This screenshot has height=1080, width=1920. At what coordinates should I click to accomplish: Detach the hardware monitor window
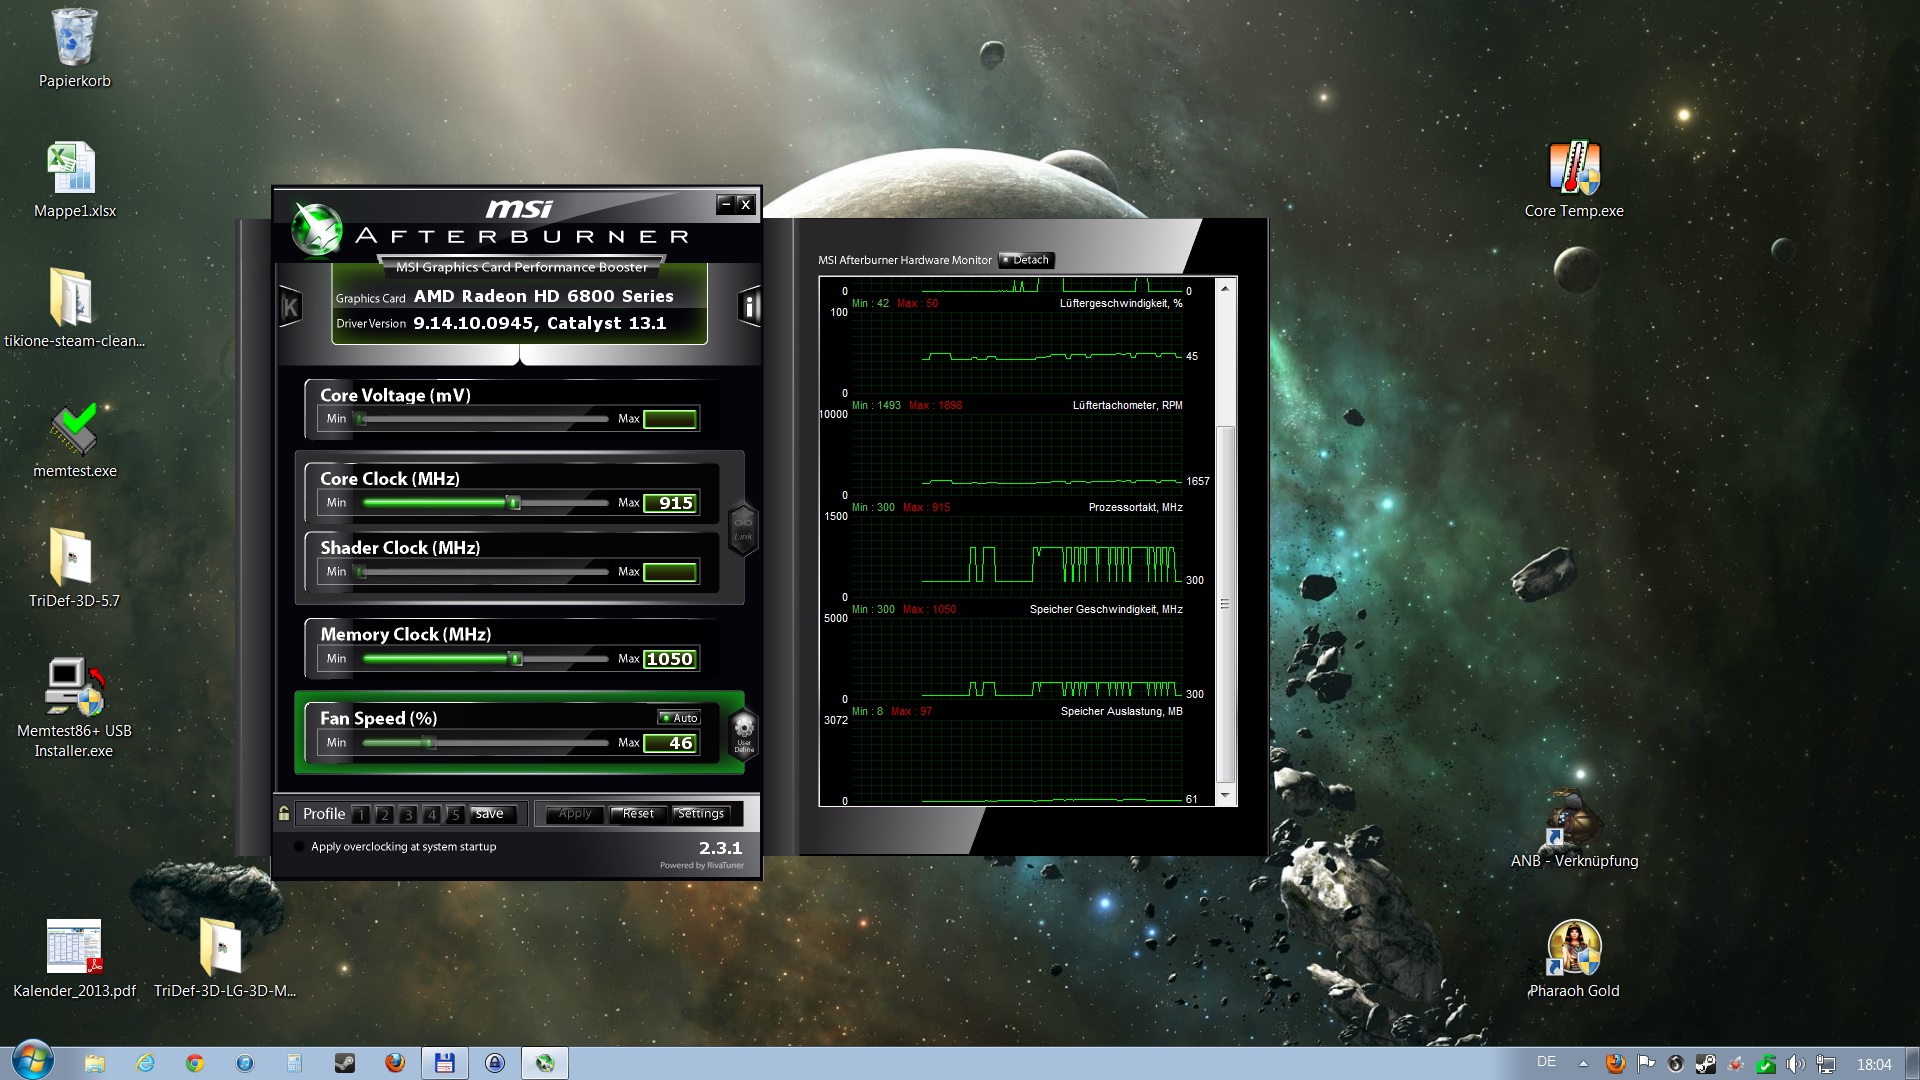1026,260
